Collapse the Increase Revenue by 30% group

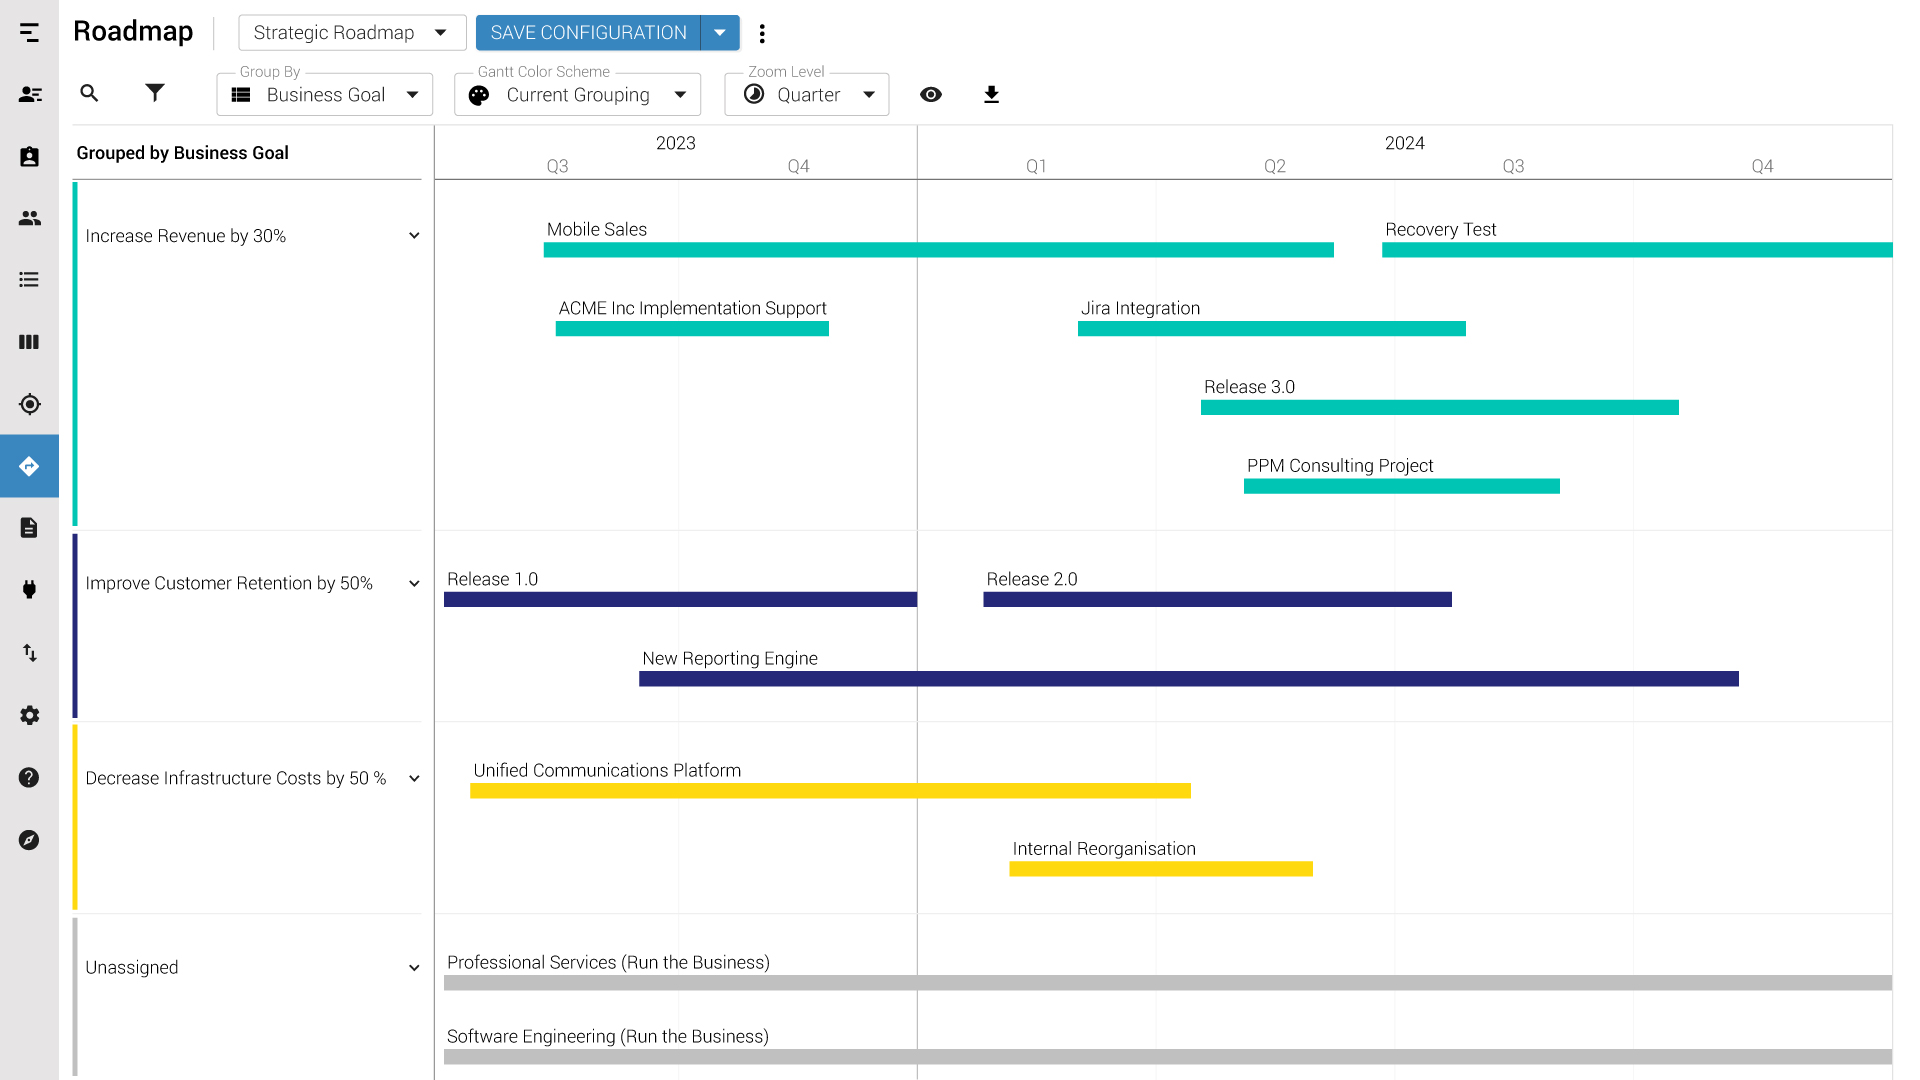coord(414,235)
